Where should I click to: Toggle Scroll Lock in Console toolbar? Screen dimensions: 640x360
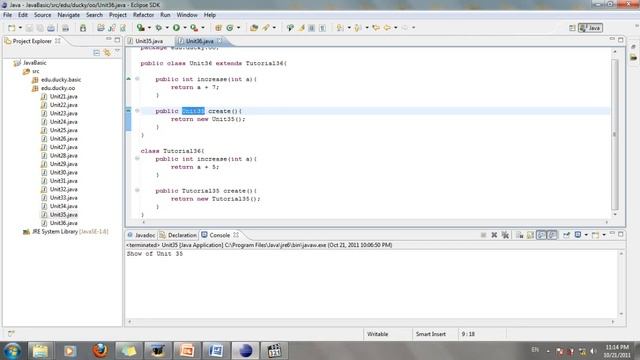(530, 235)
